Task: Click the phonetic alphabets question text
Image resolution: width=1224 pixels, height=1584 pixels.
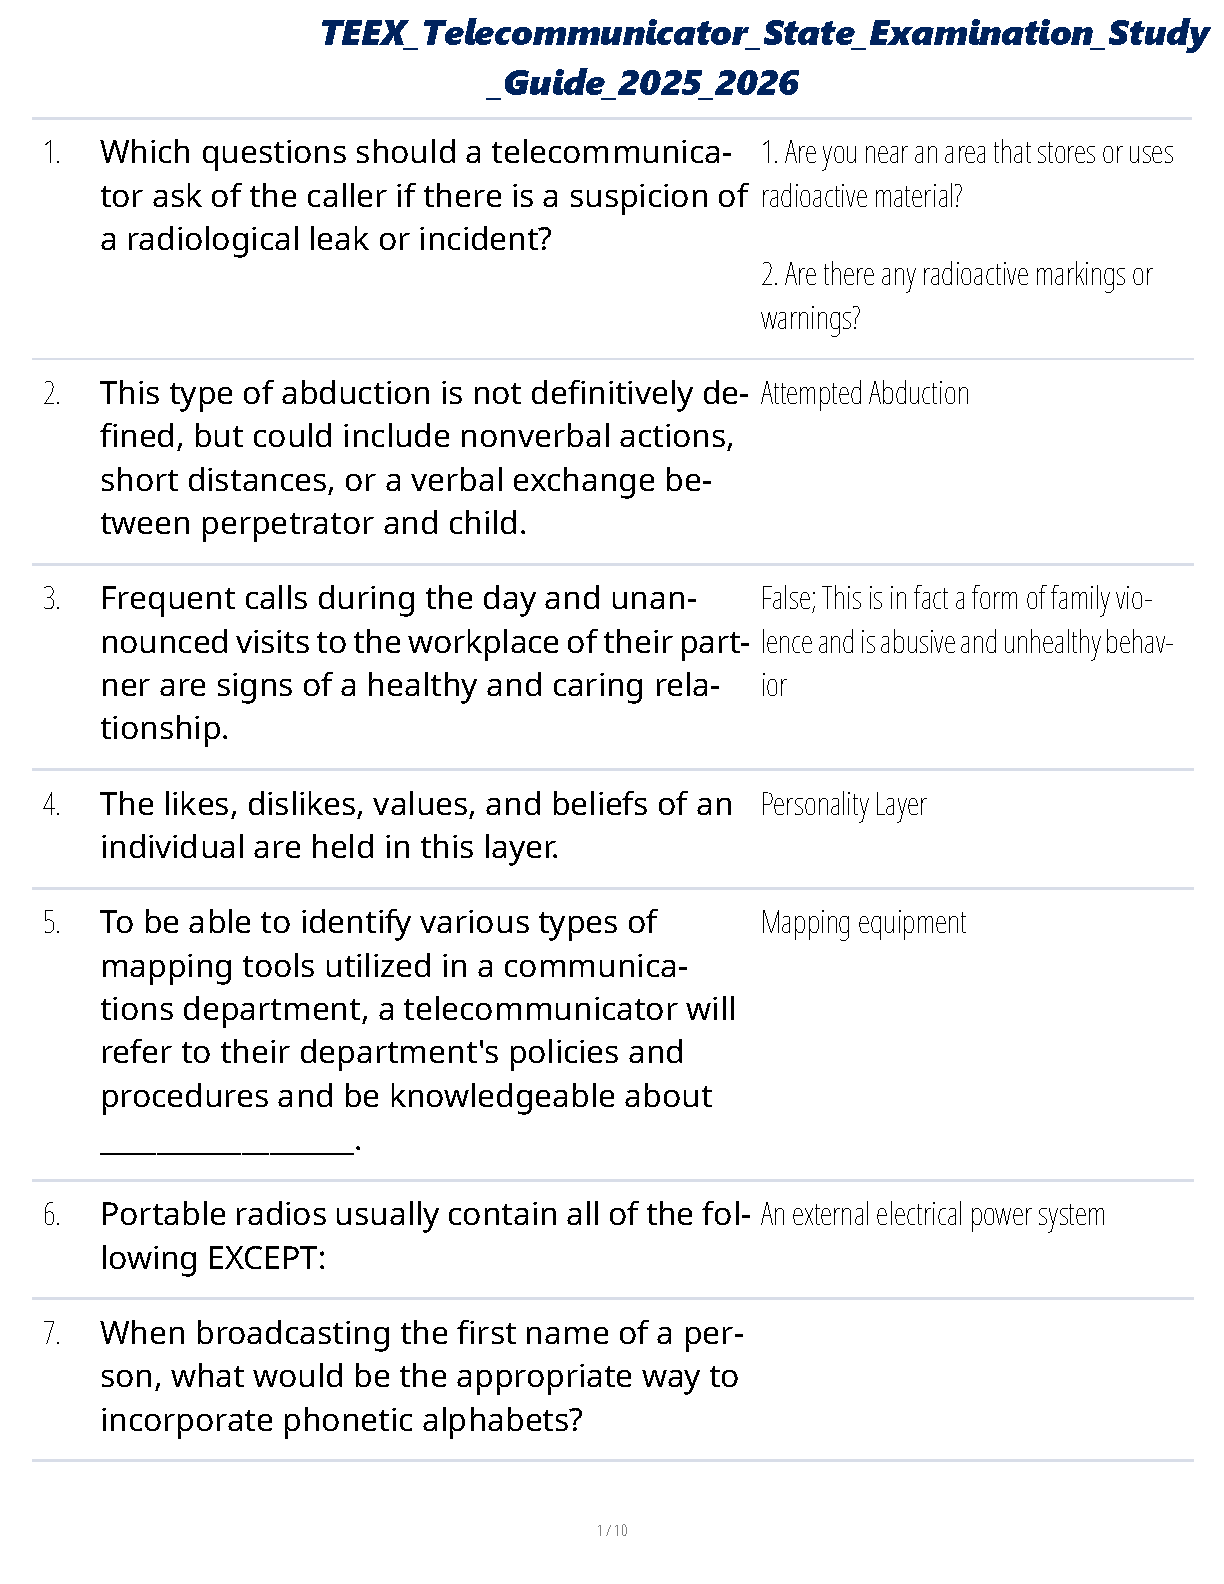Action: pos(420,1377)
